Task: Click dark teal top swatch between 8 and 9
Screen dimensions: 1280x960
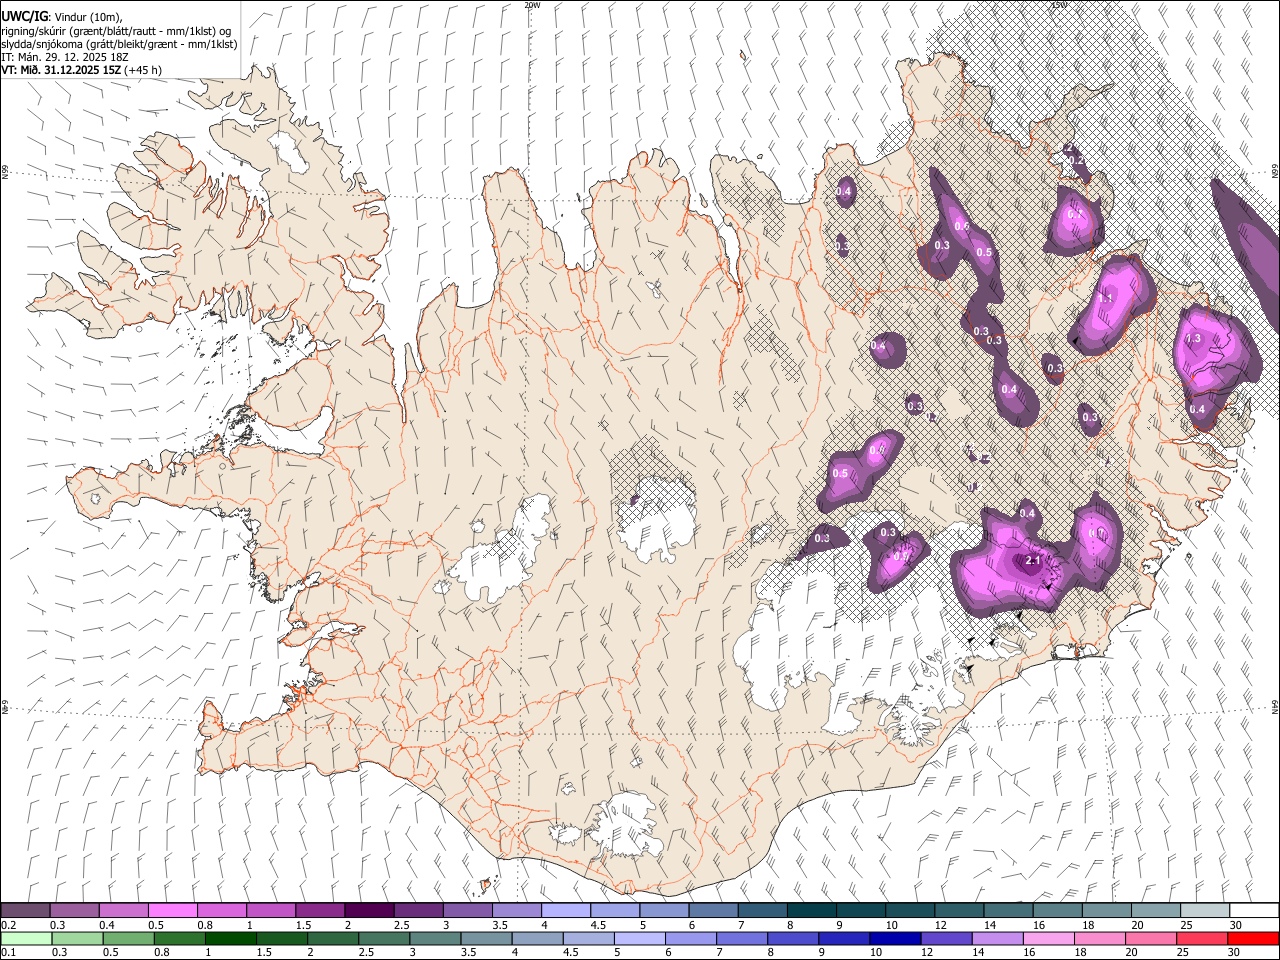Action: 810,910
